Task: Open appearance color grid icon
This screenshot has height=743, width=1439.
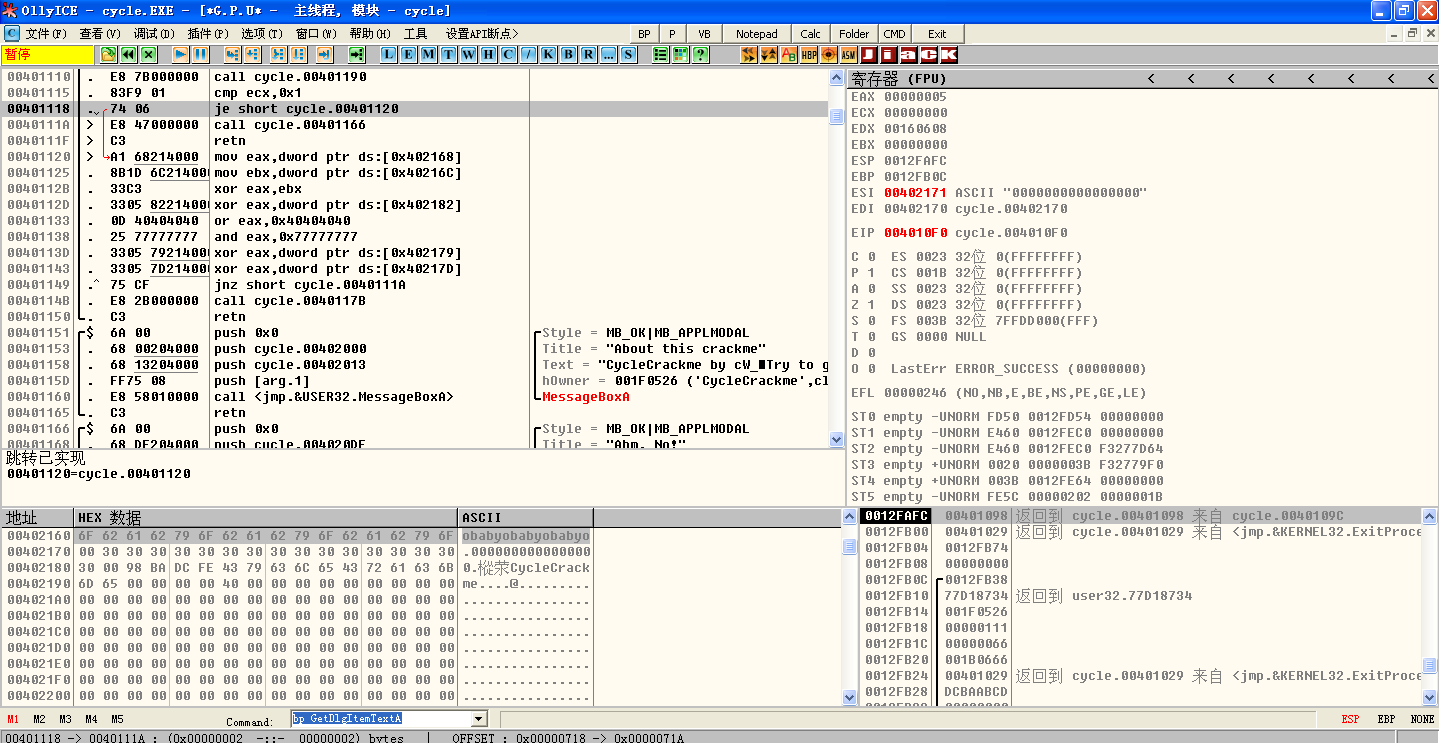Action: pyautogui.click(x=680, y=54)
